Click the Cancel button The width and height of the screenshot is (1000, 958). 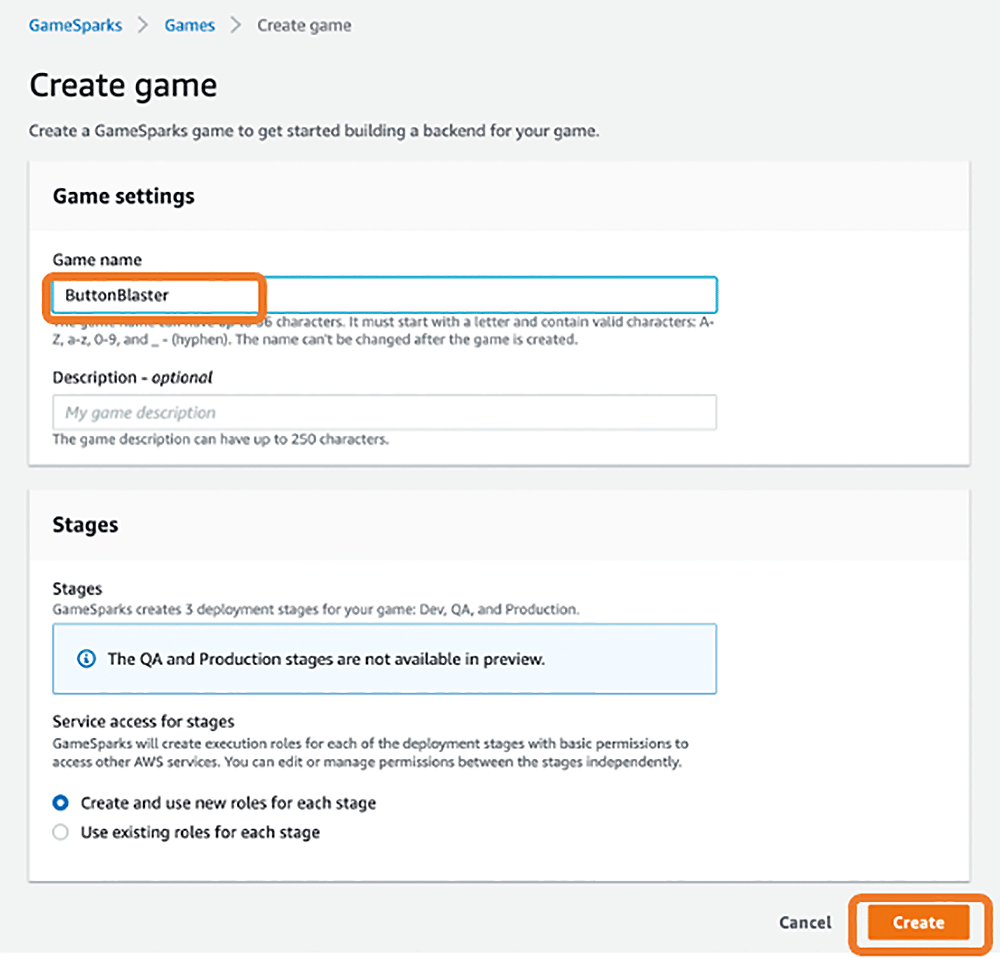(x=804, y=922)
